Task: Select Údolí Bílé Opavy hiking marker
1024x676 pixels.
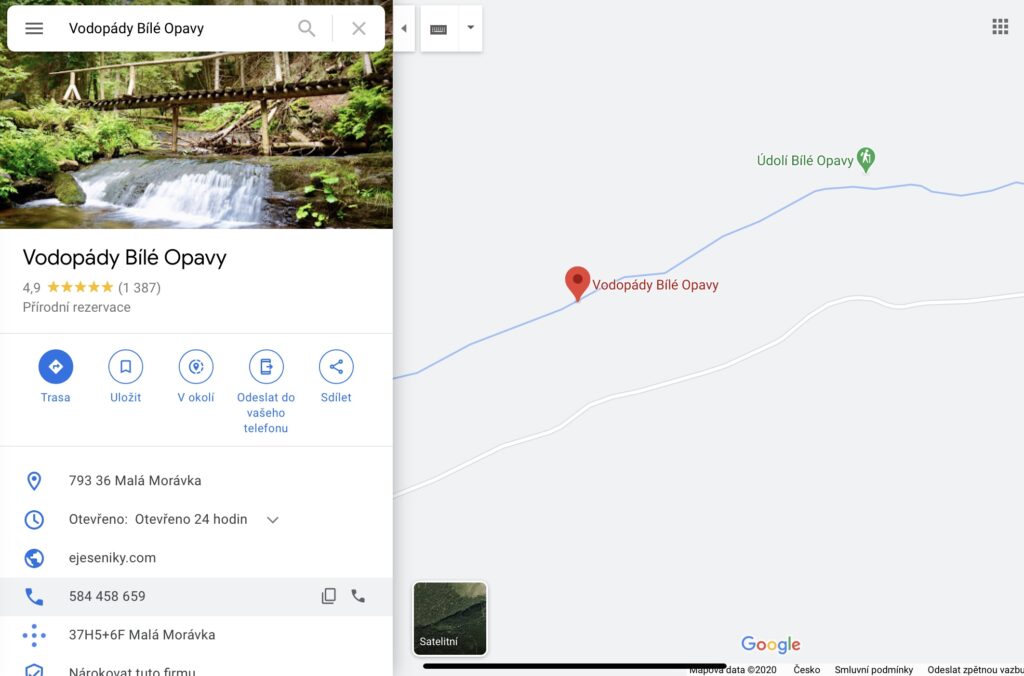Action: 866,158
